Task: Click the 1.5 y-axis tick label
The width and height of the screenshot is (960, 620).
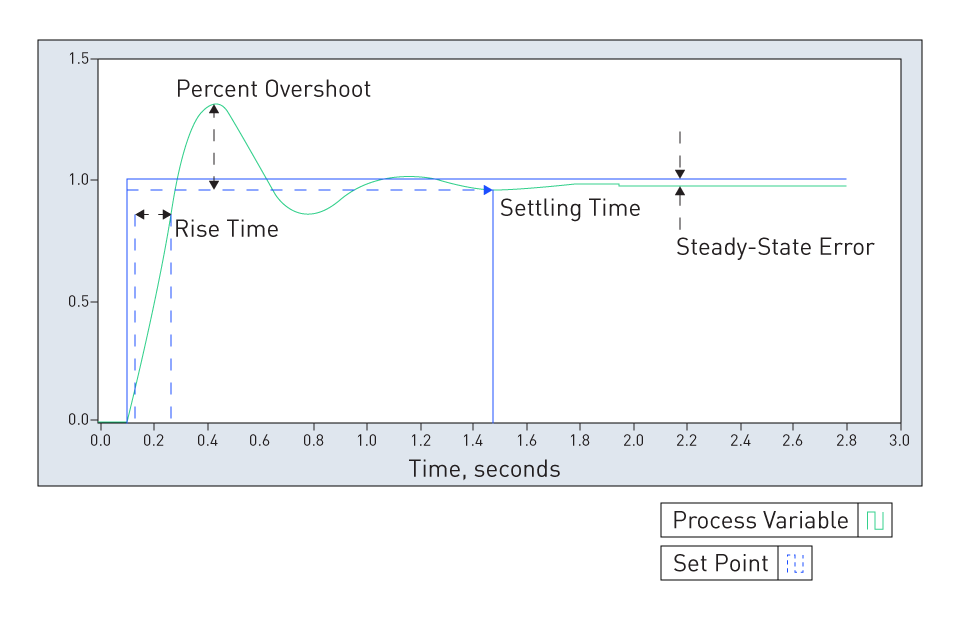Action: coord(78,59)
